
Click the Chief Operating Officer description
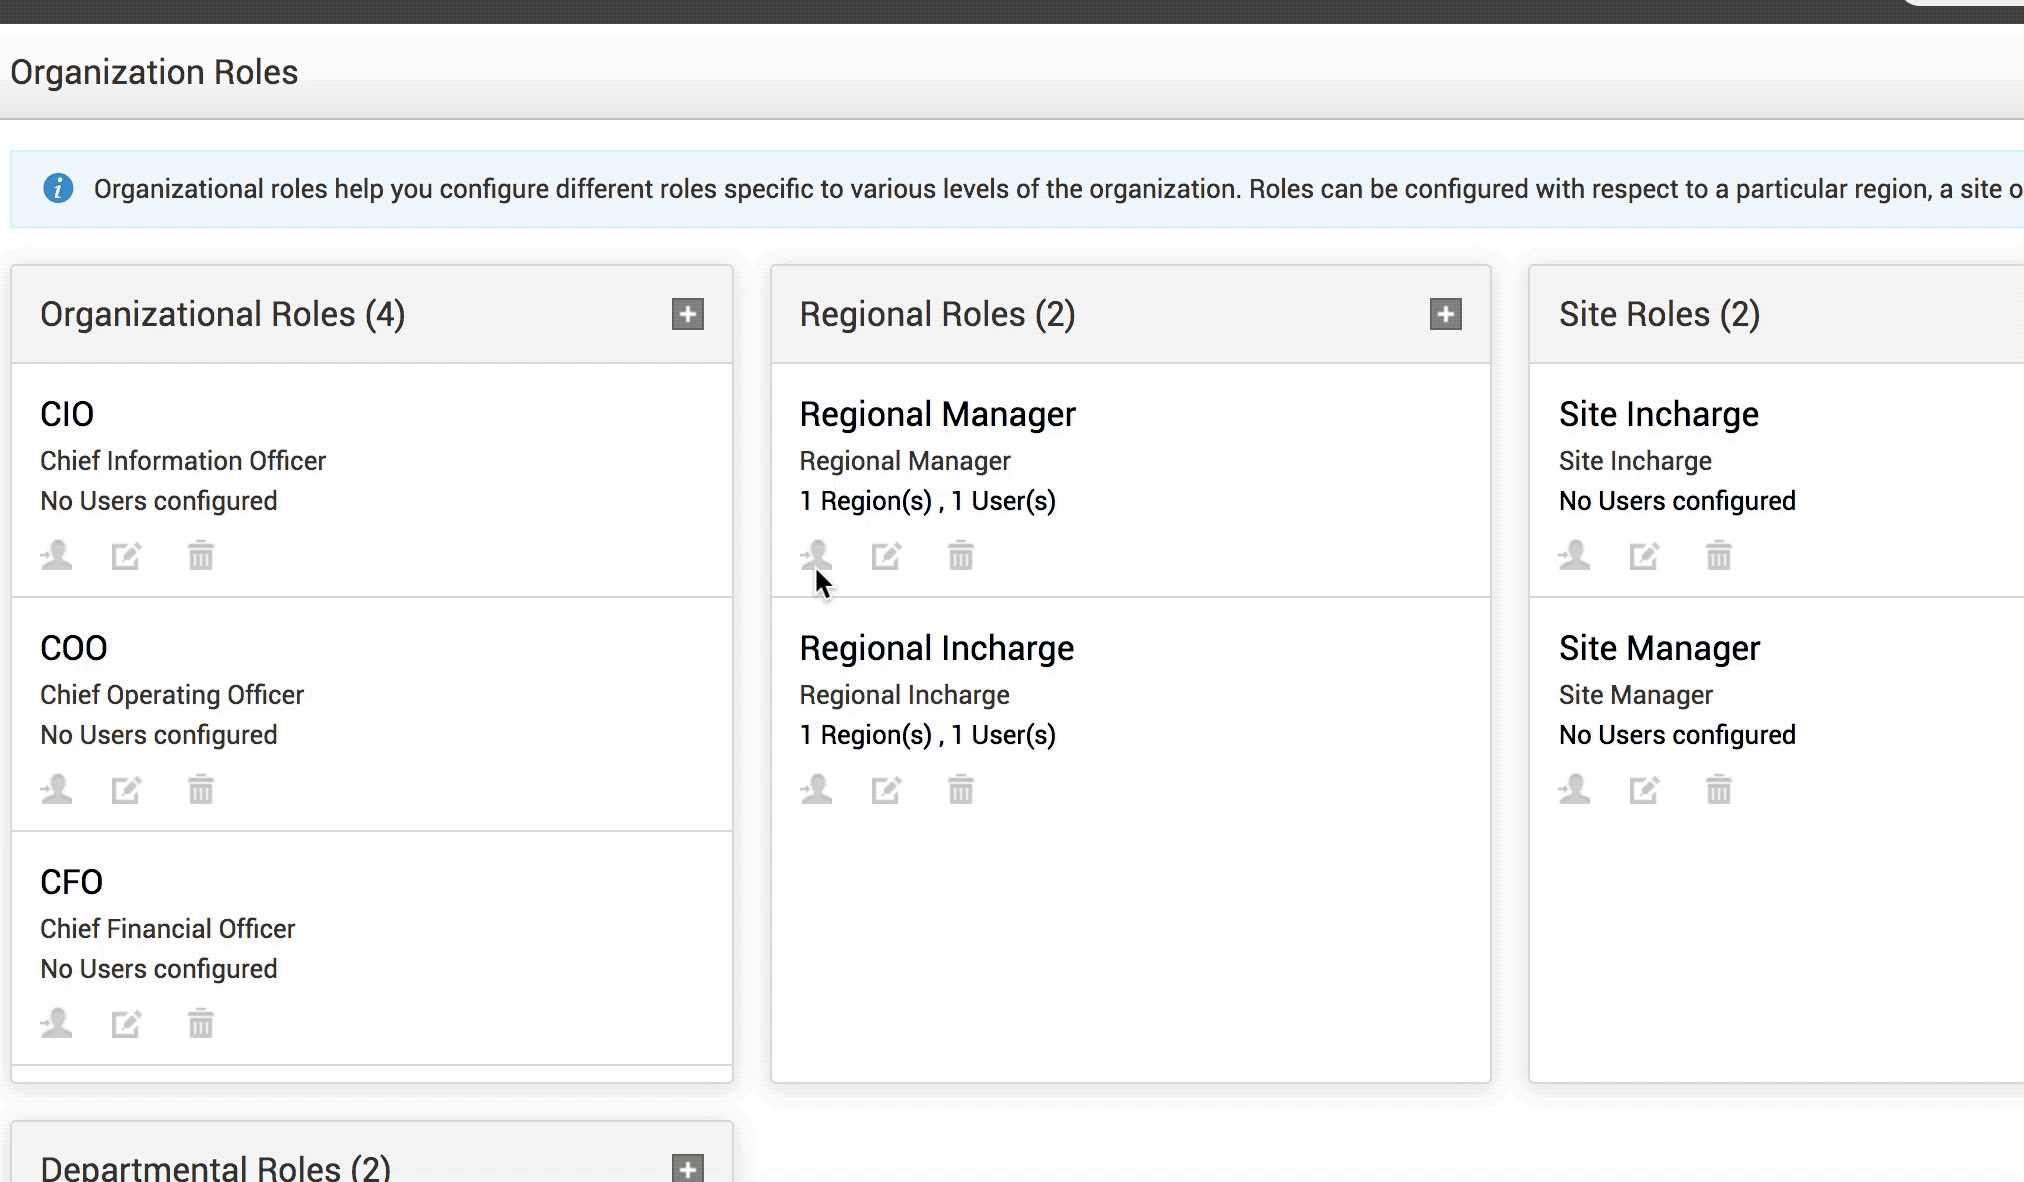tap(172, 695)
